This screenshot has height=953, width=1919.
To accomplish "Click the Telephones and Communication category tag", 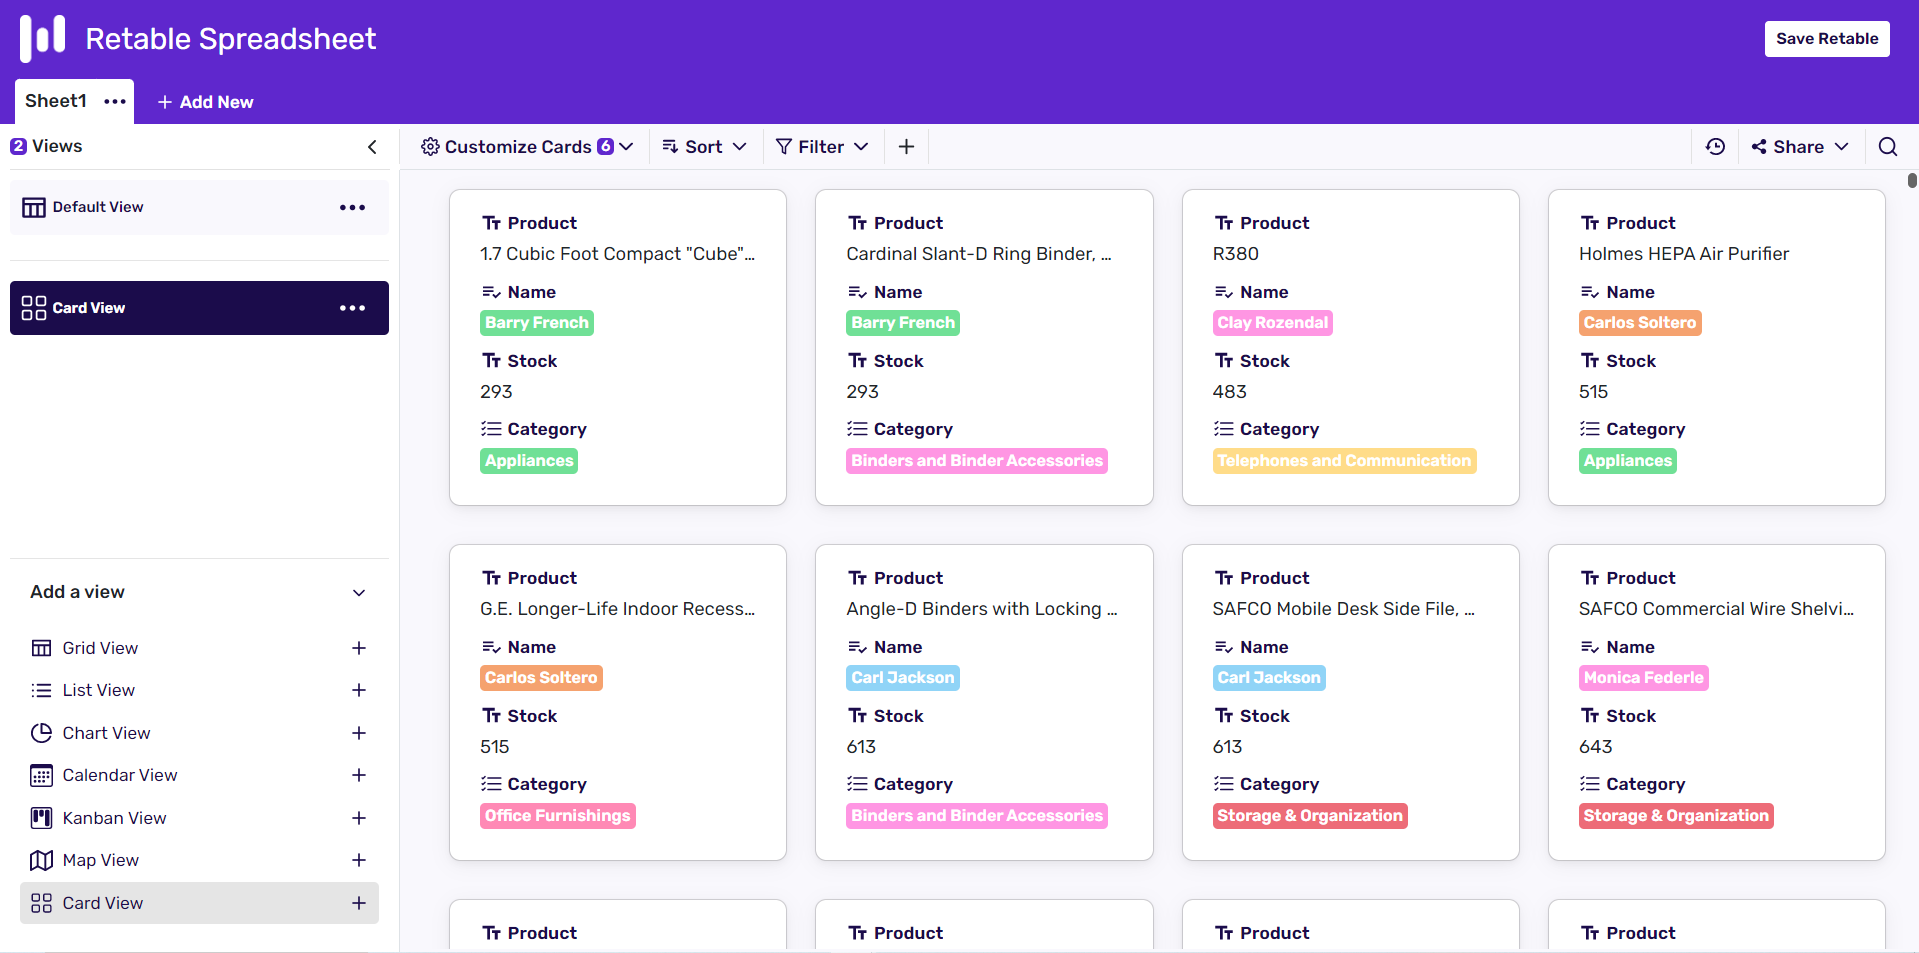I will [1344, 461].
